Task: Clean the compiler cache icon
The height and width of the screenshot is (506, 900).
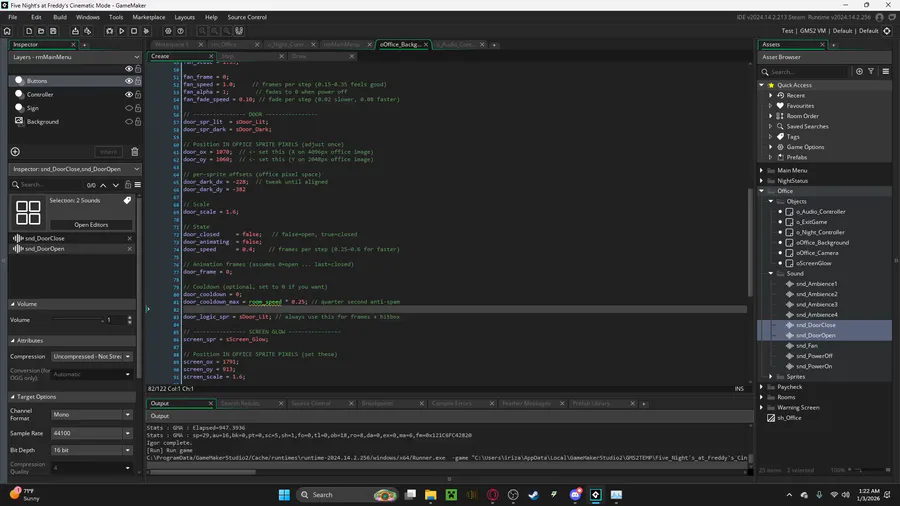Action: 146,31
